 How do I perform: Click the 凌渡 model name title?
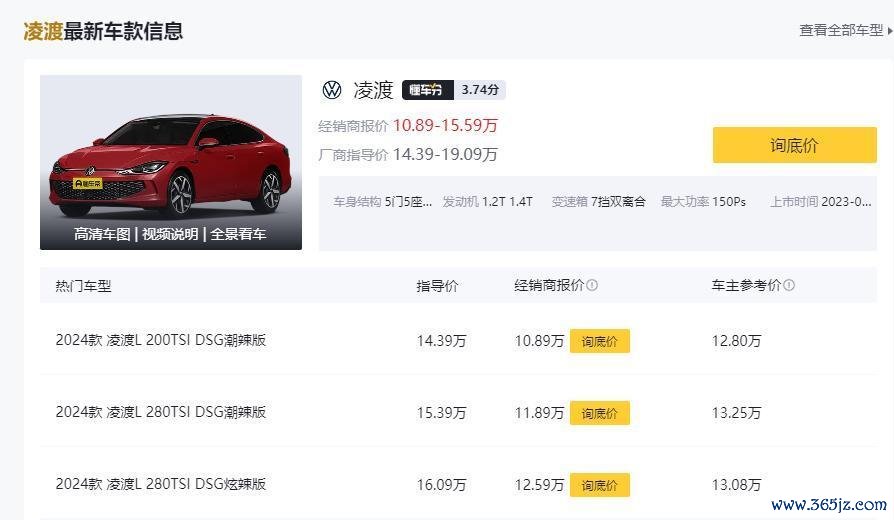click(373, 90)
